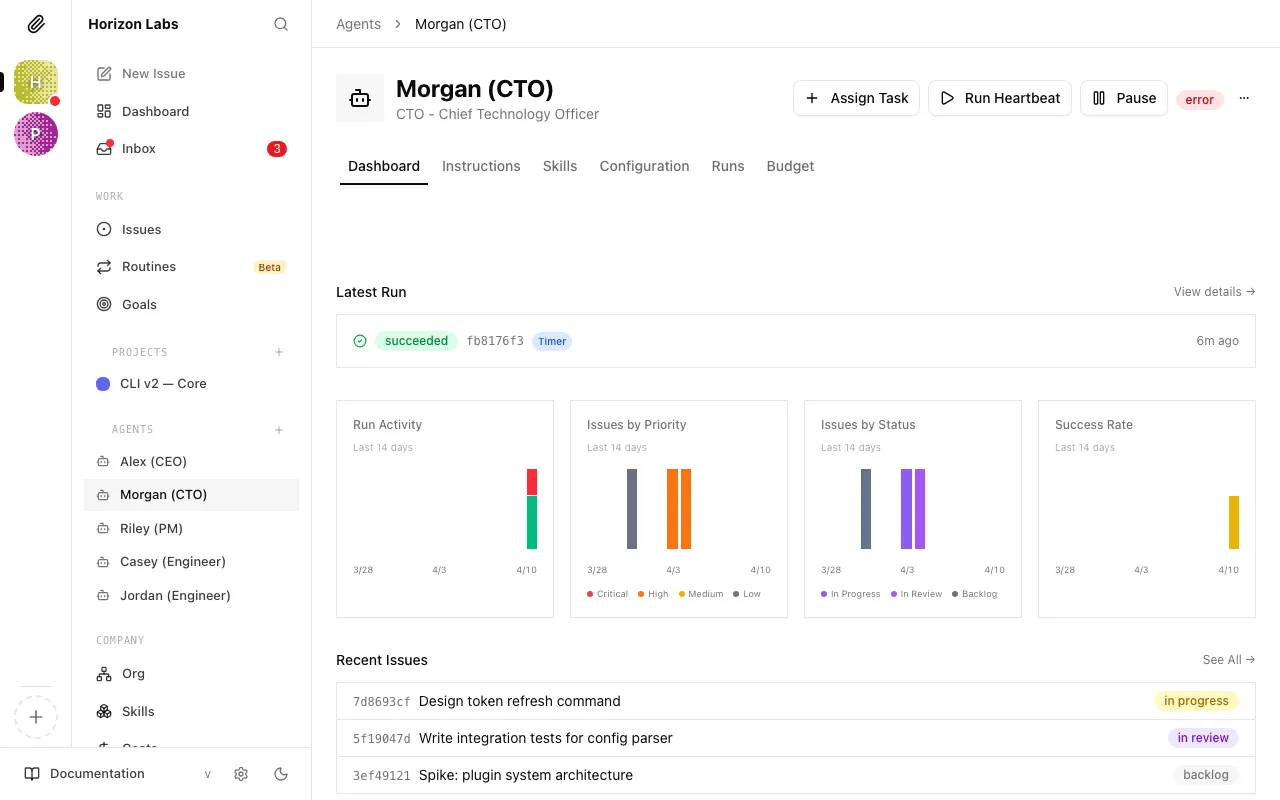Switch to the Configuration tab
The height and width of the screenshot is (800, 1280).
pyautogui.click(x=644, y=166)
